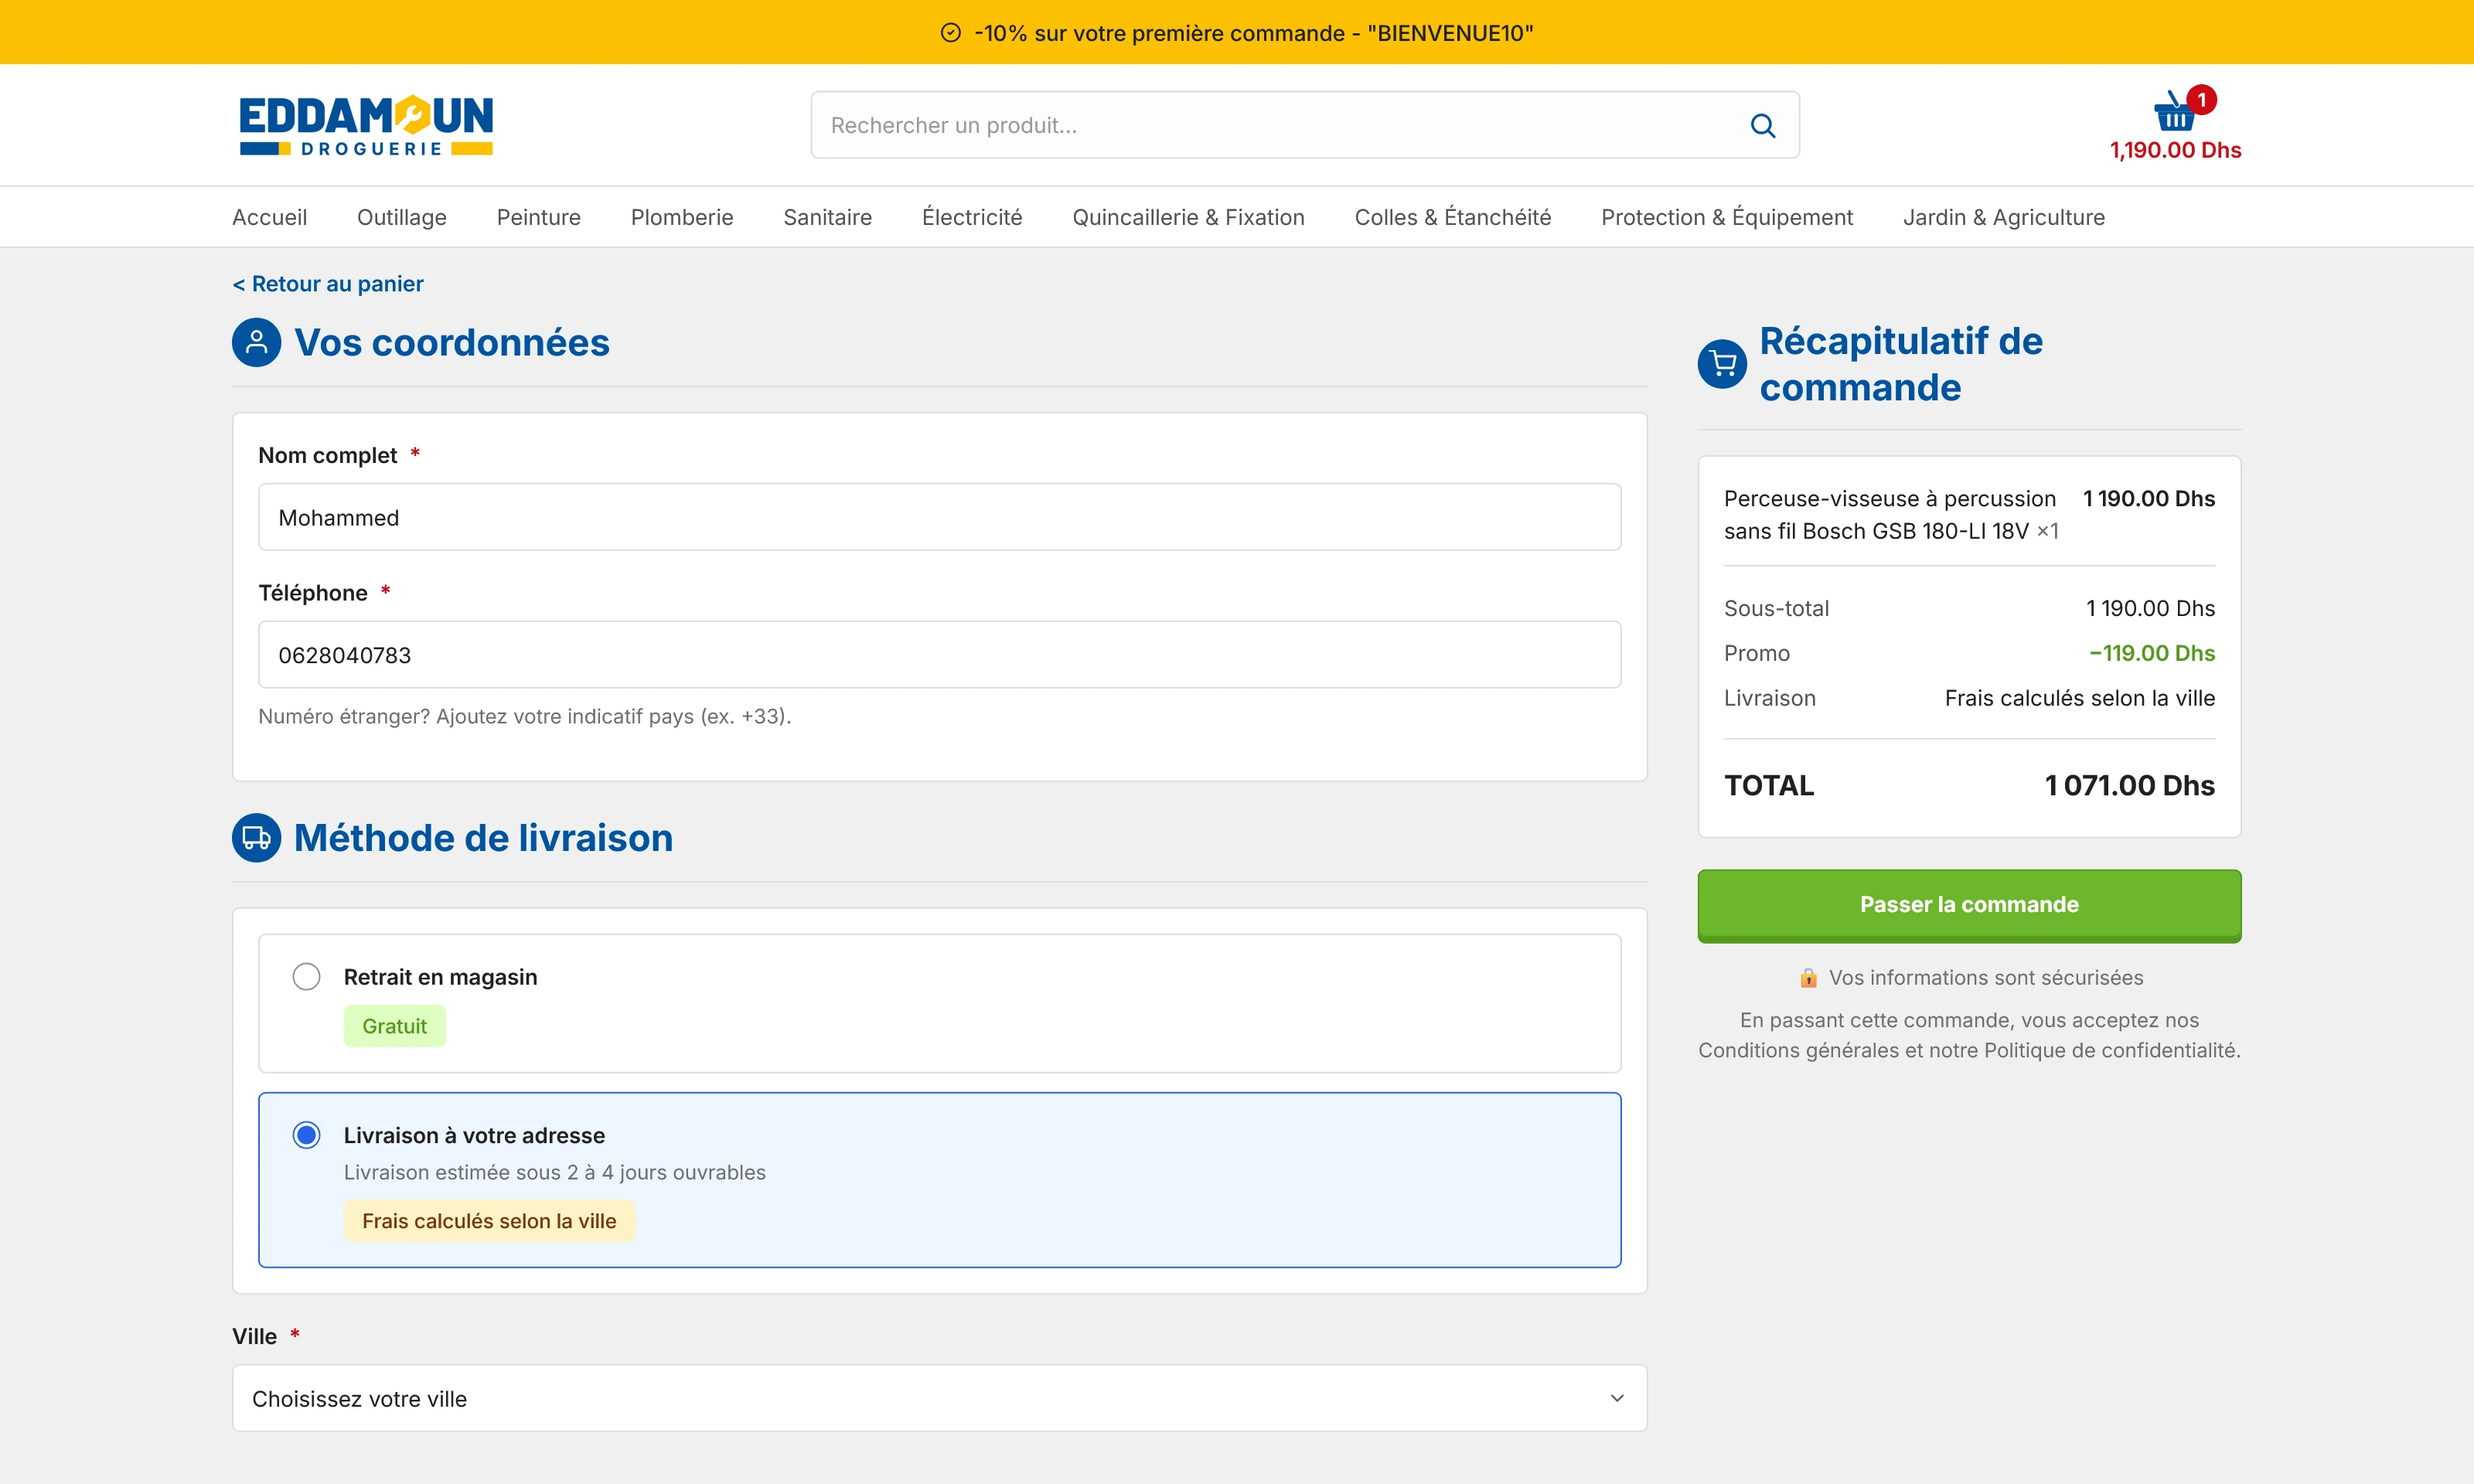
Task: Click the Téléphone input field
Action: pos(939,655)
